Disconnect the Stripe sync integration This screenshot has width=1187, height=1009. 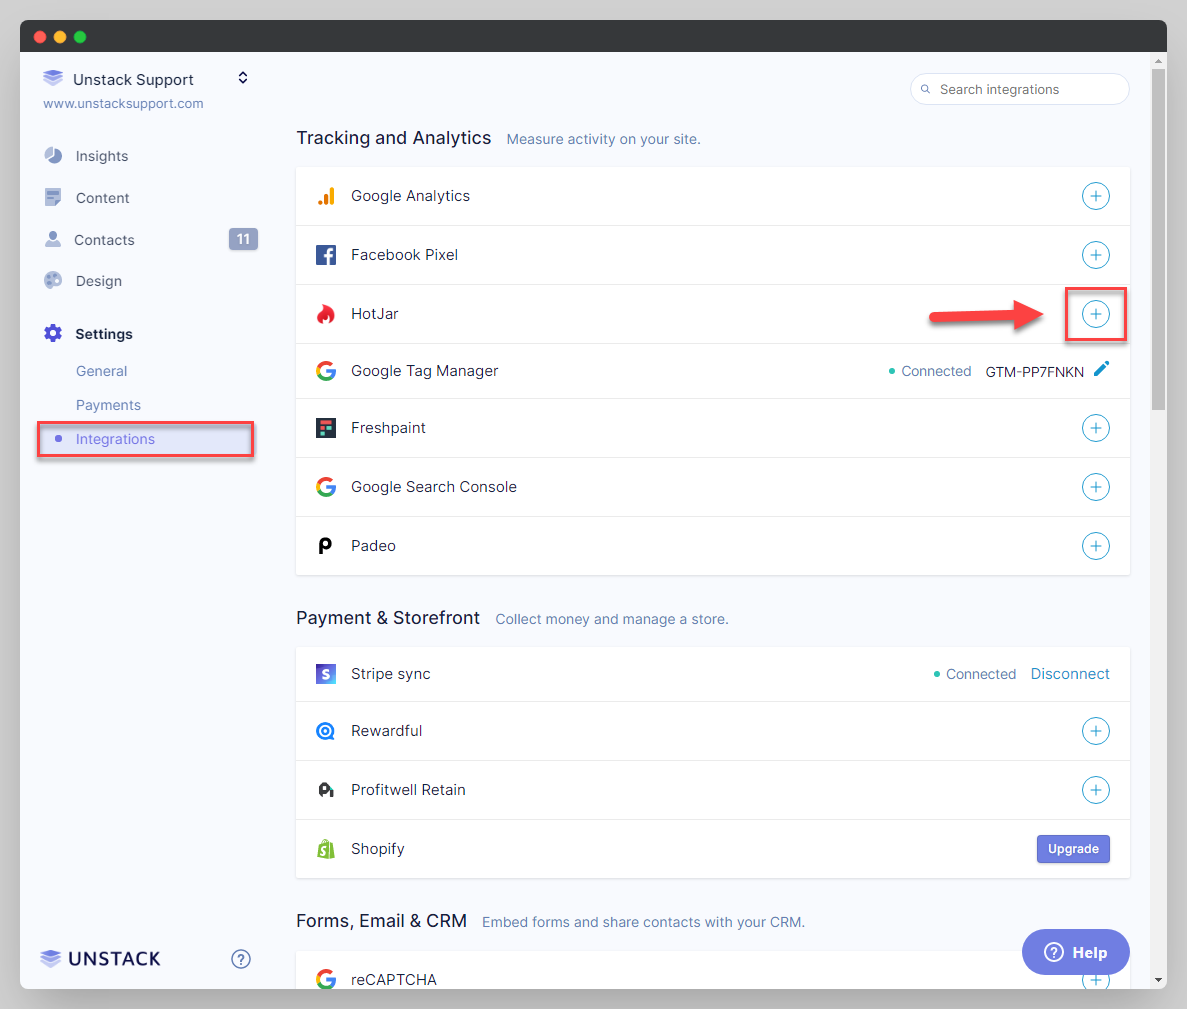pos(1070,673)
